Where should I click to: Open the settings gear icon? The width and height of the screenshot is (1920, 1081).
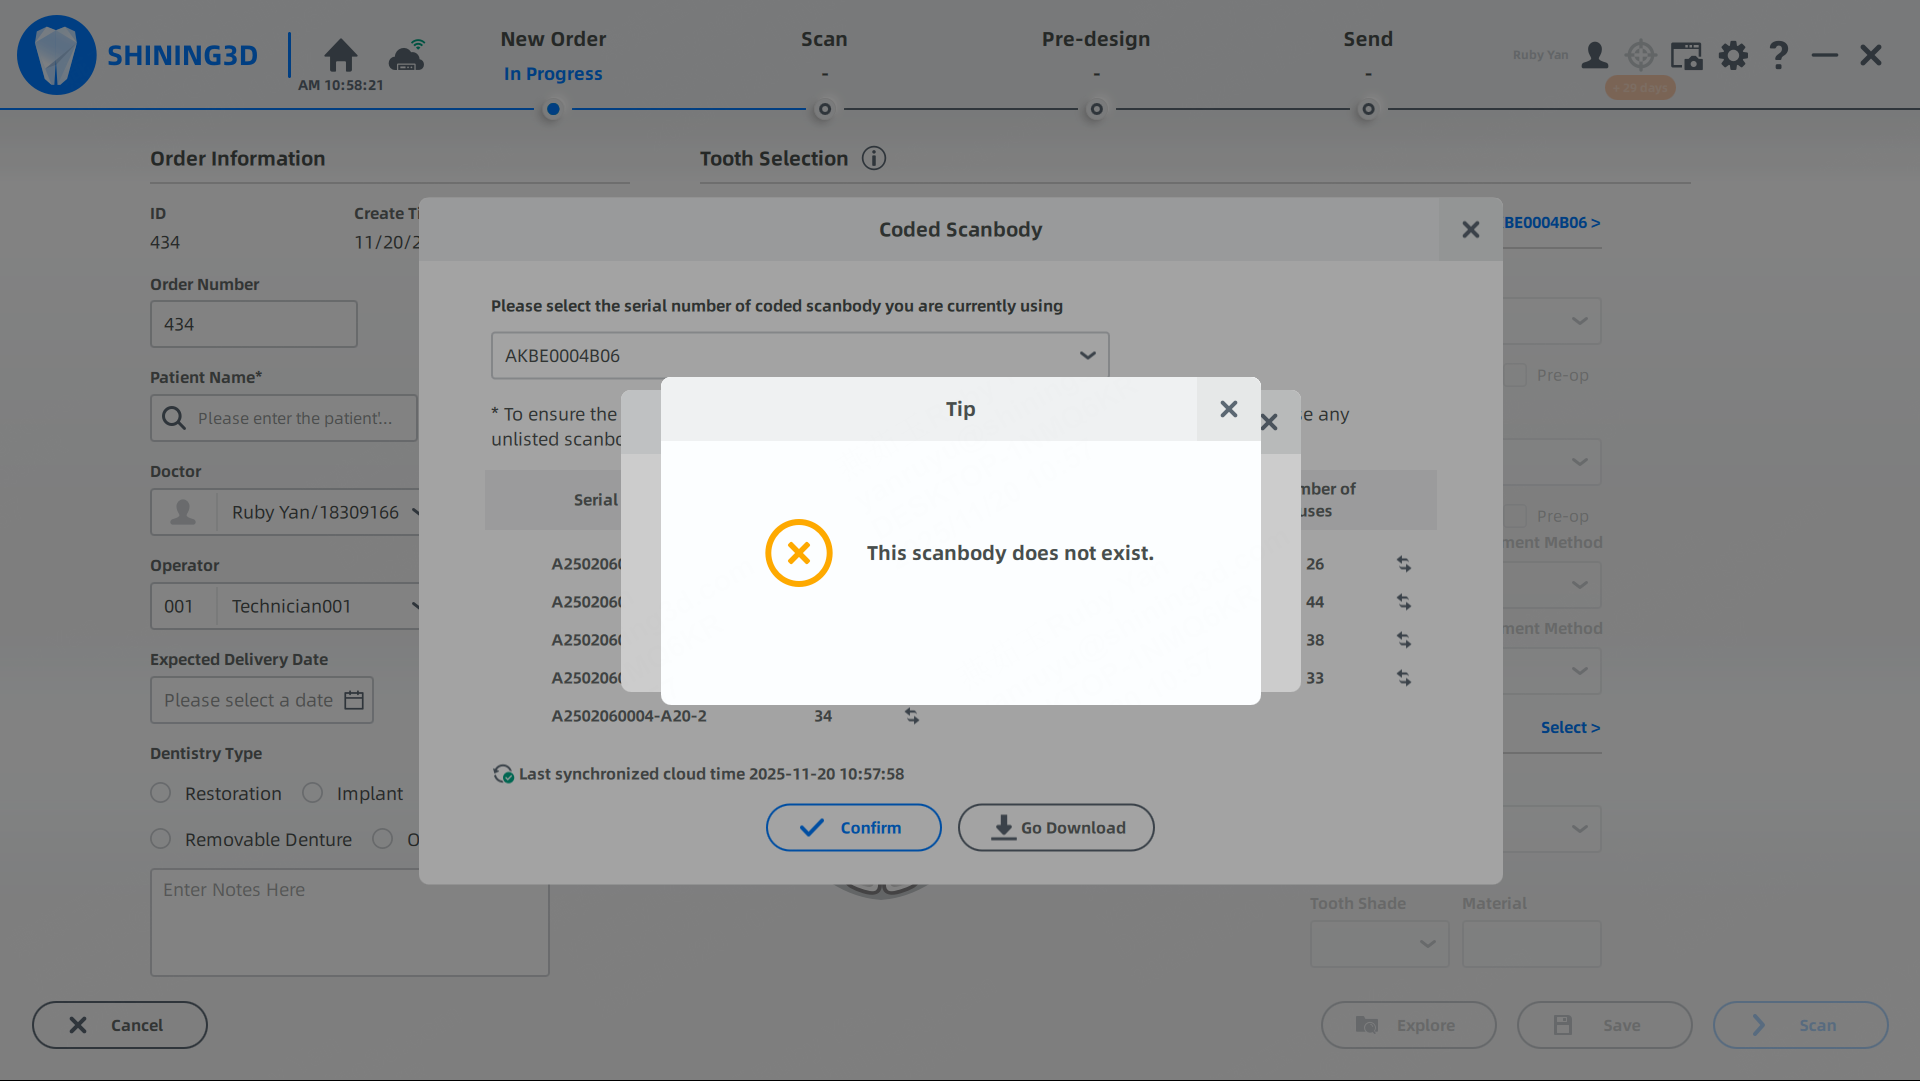1733,55
